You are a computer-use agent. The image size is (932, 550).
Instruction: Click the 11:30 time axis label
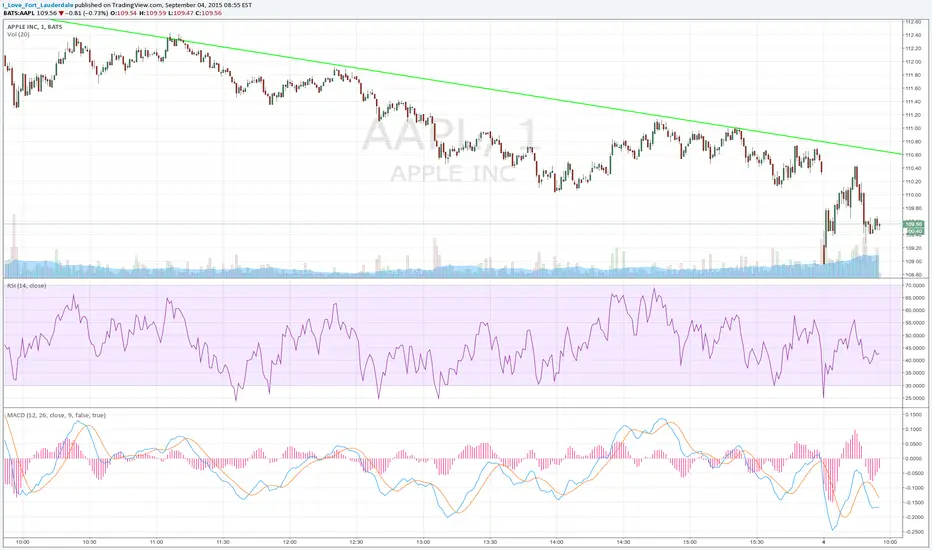pos(223,542)
